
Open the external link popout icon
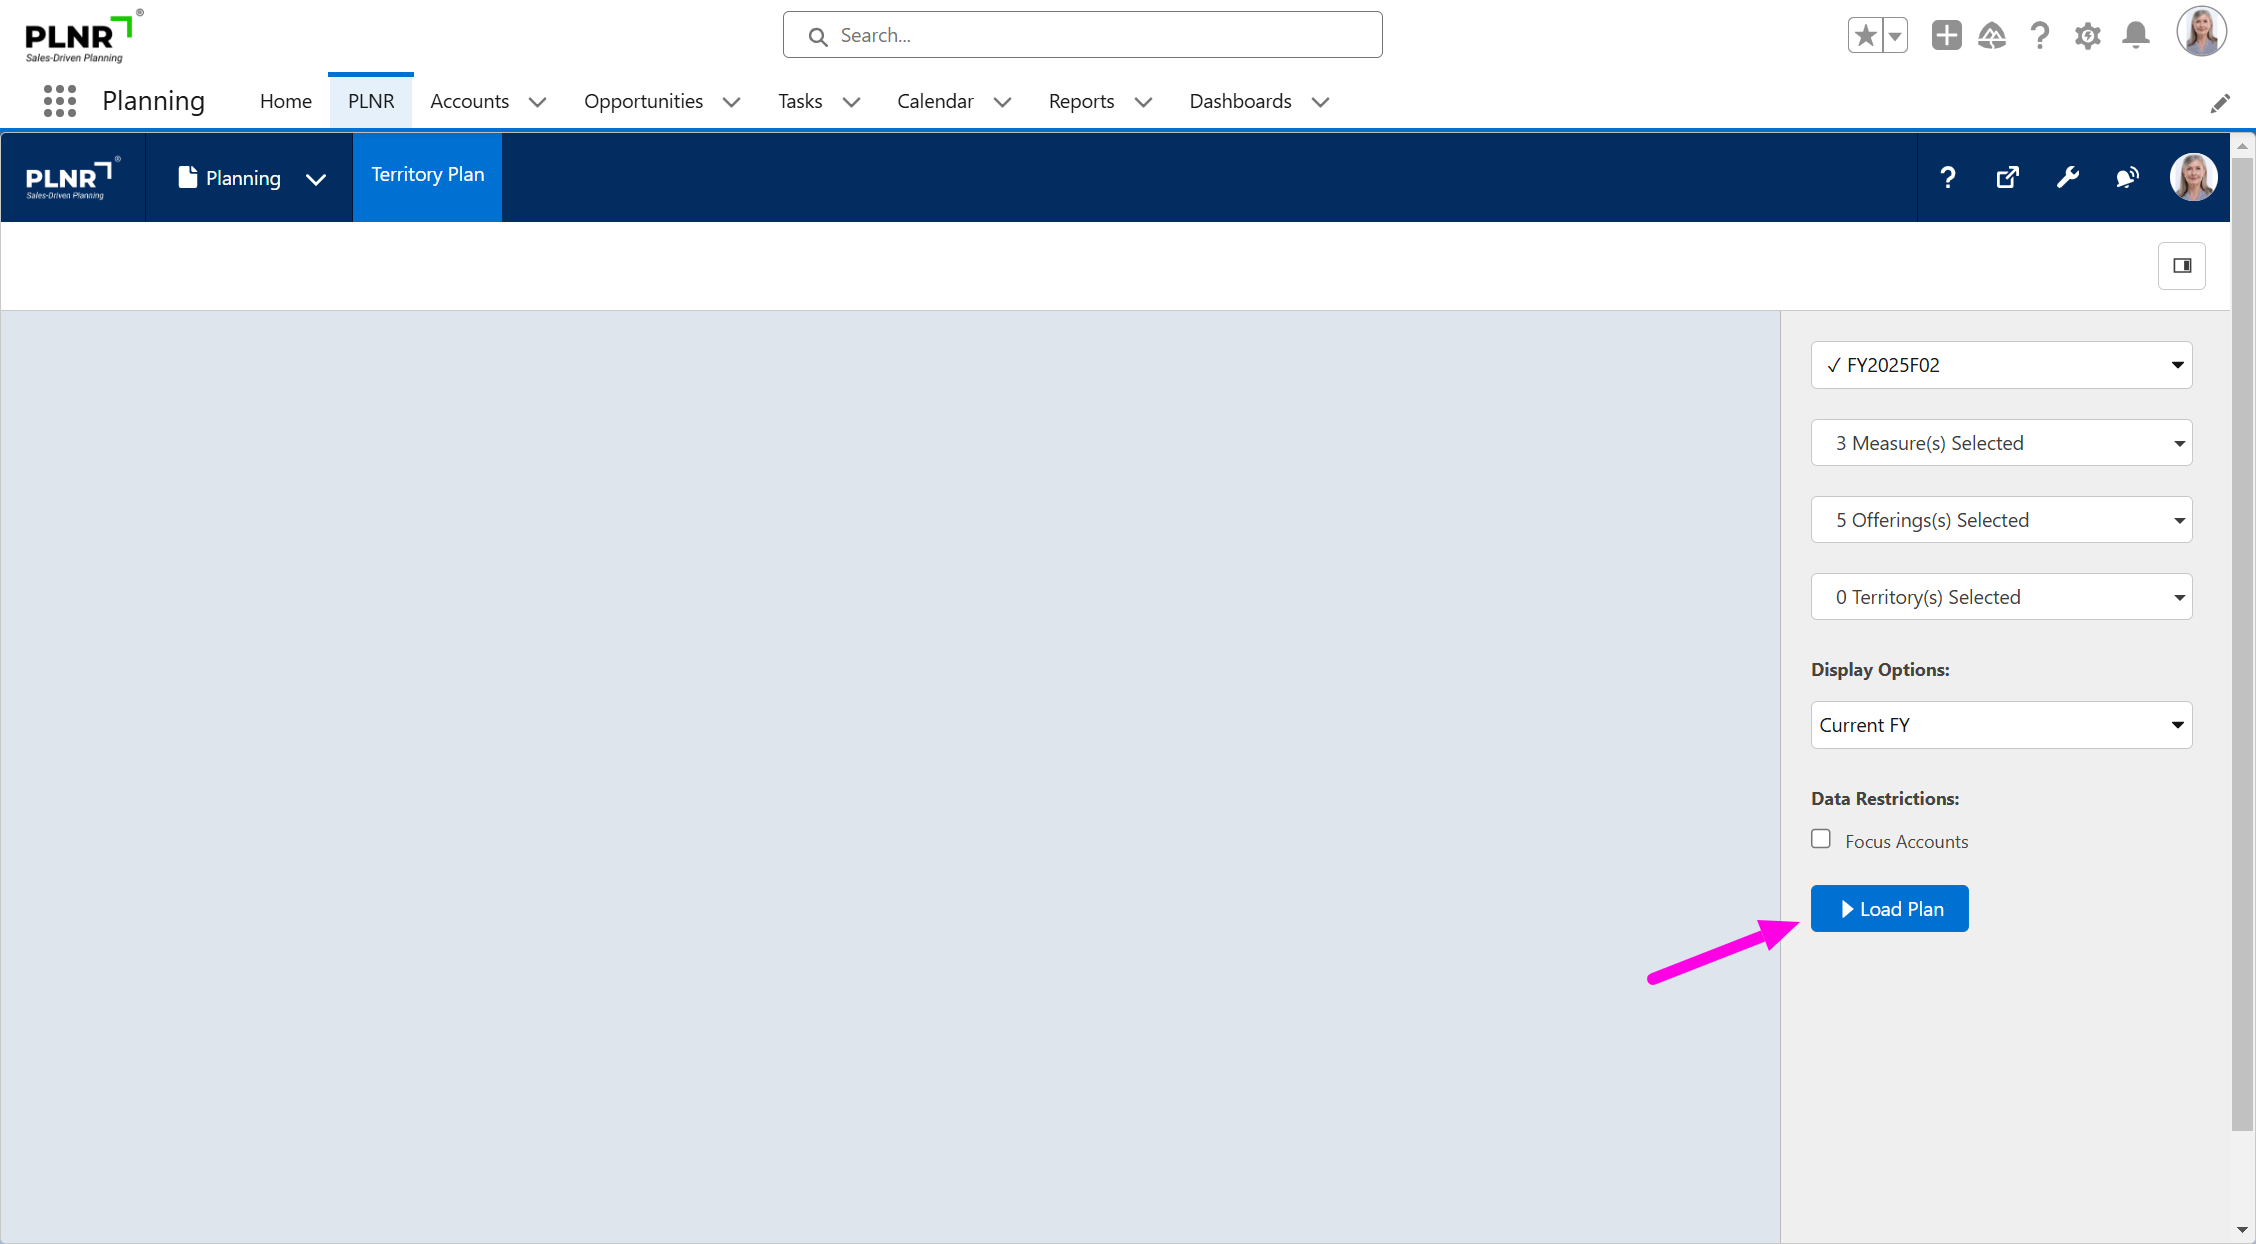2007,178
